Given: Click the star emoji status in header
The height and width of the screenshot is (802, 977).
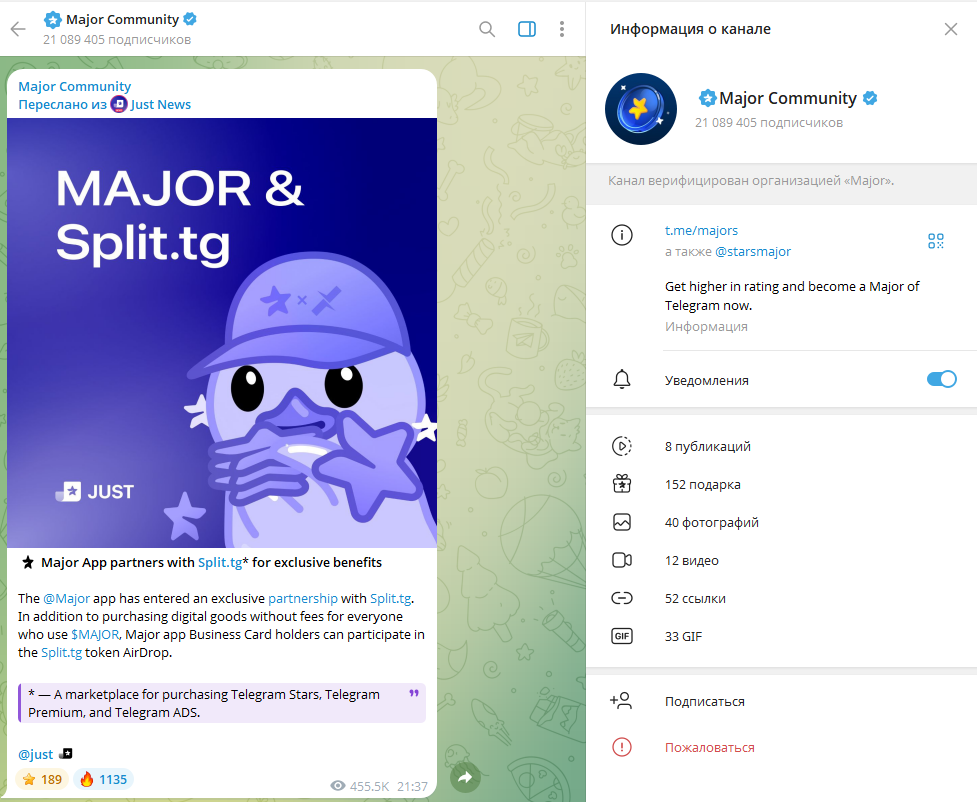Looking at the screenshot, I should 53,20.
